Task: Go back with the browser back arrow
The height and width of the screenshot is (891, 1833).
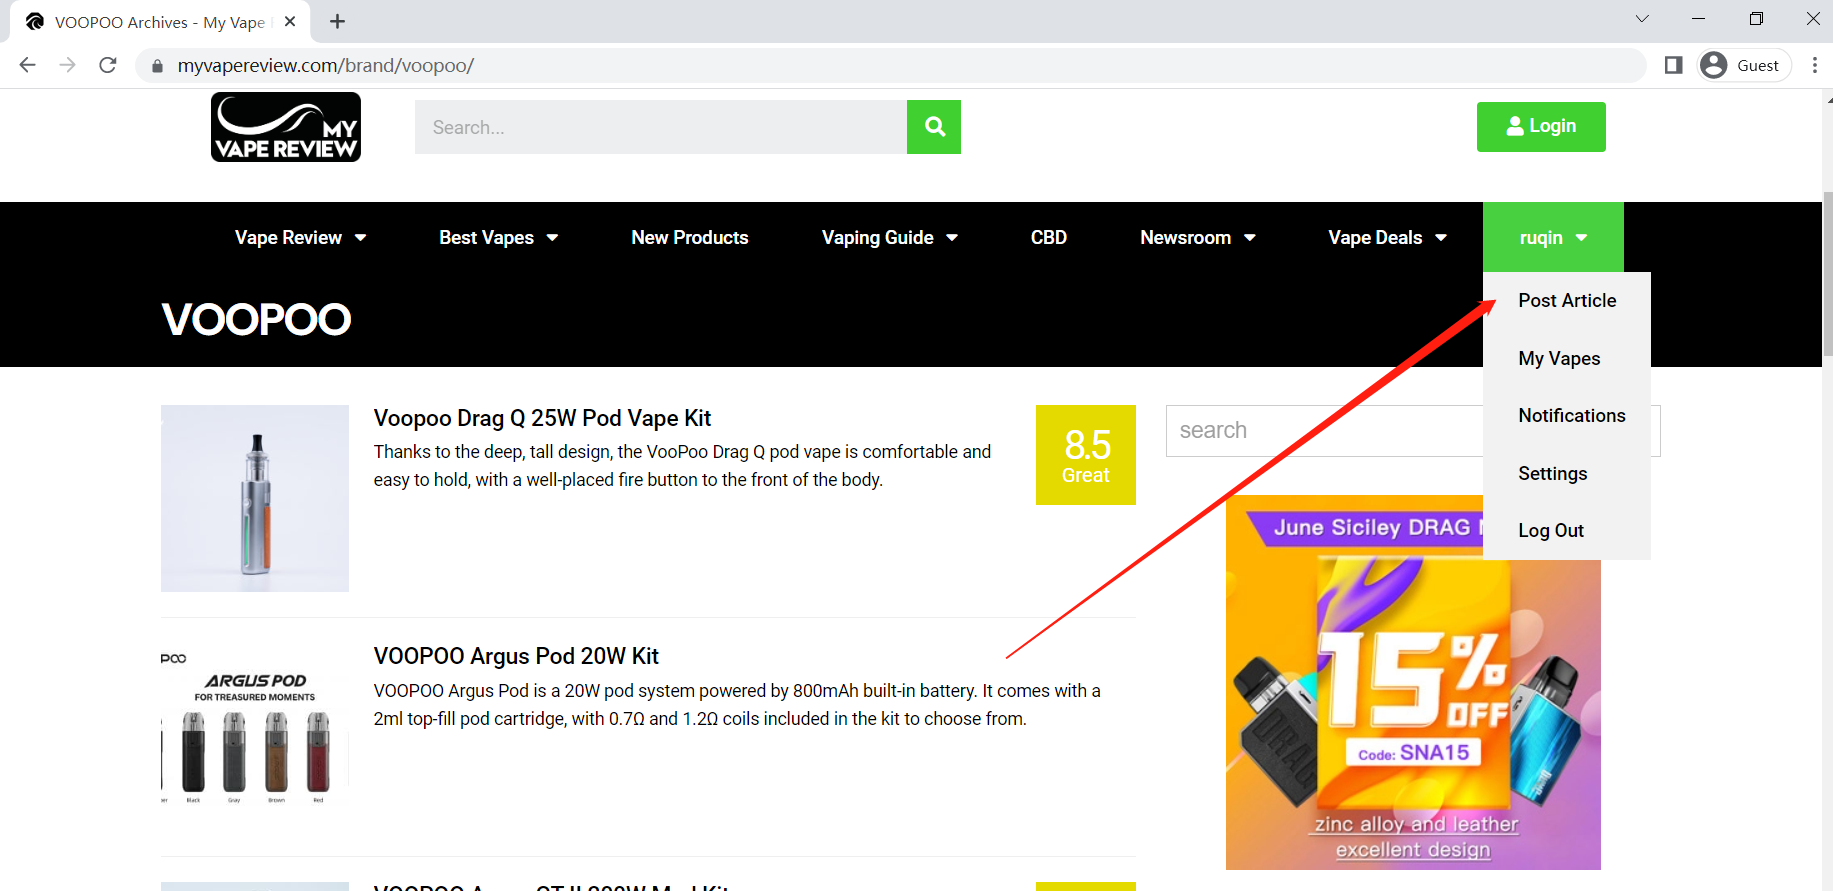Action: tap(27, 65)
